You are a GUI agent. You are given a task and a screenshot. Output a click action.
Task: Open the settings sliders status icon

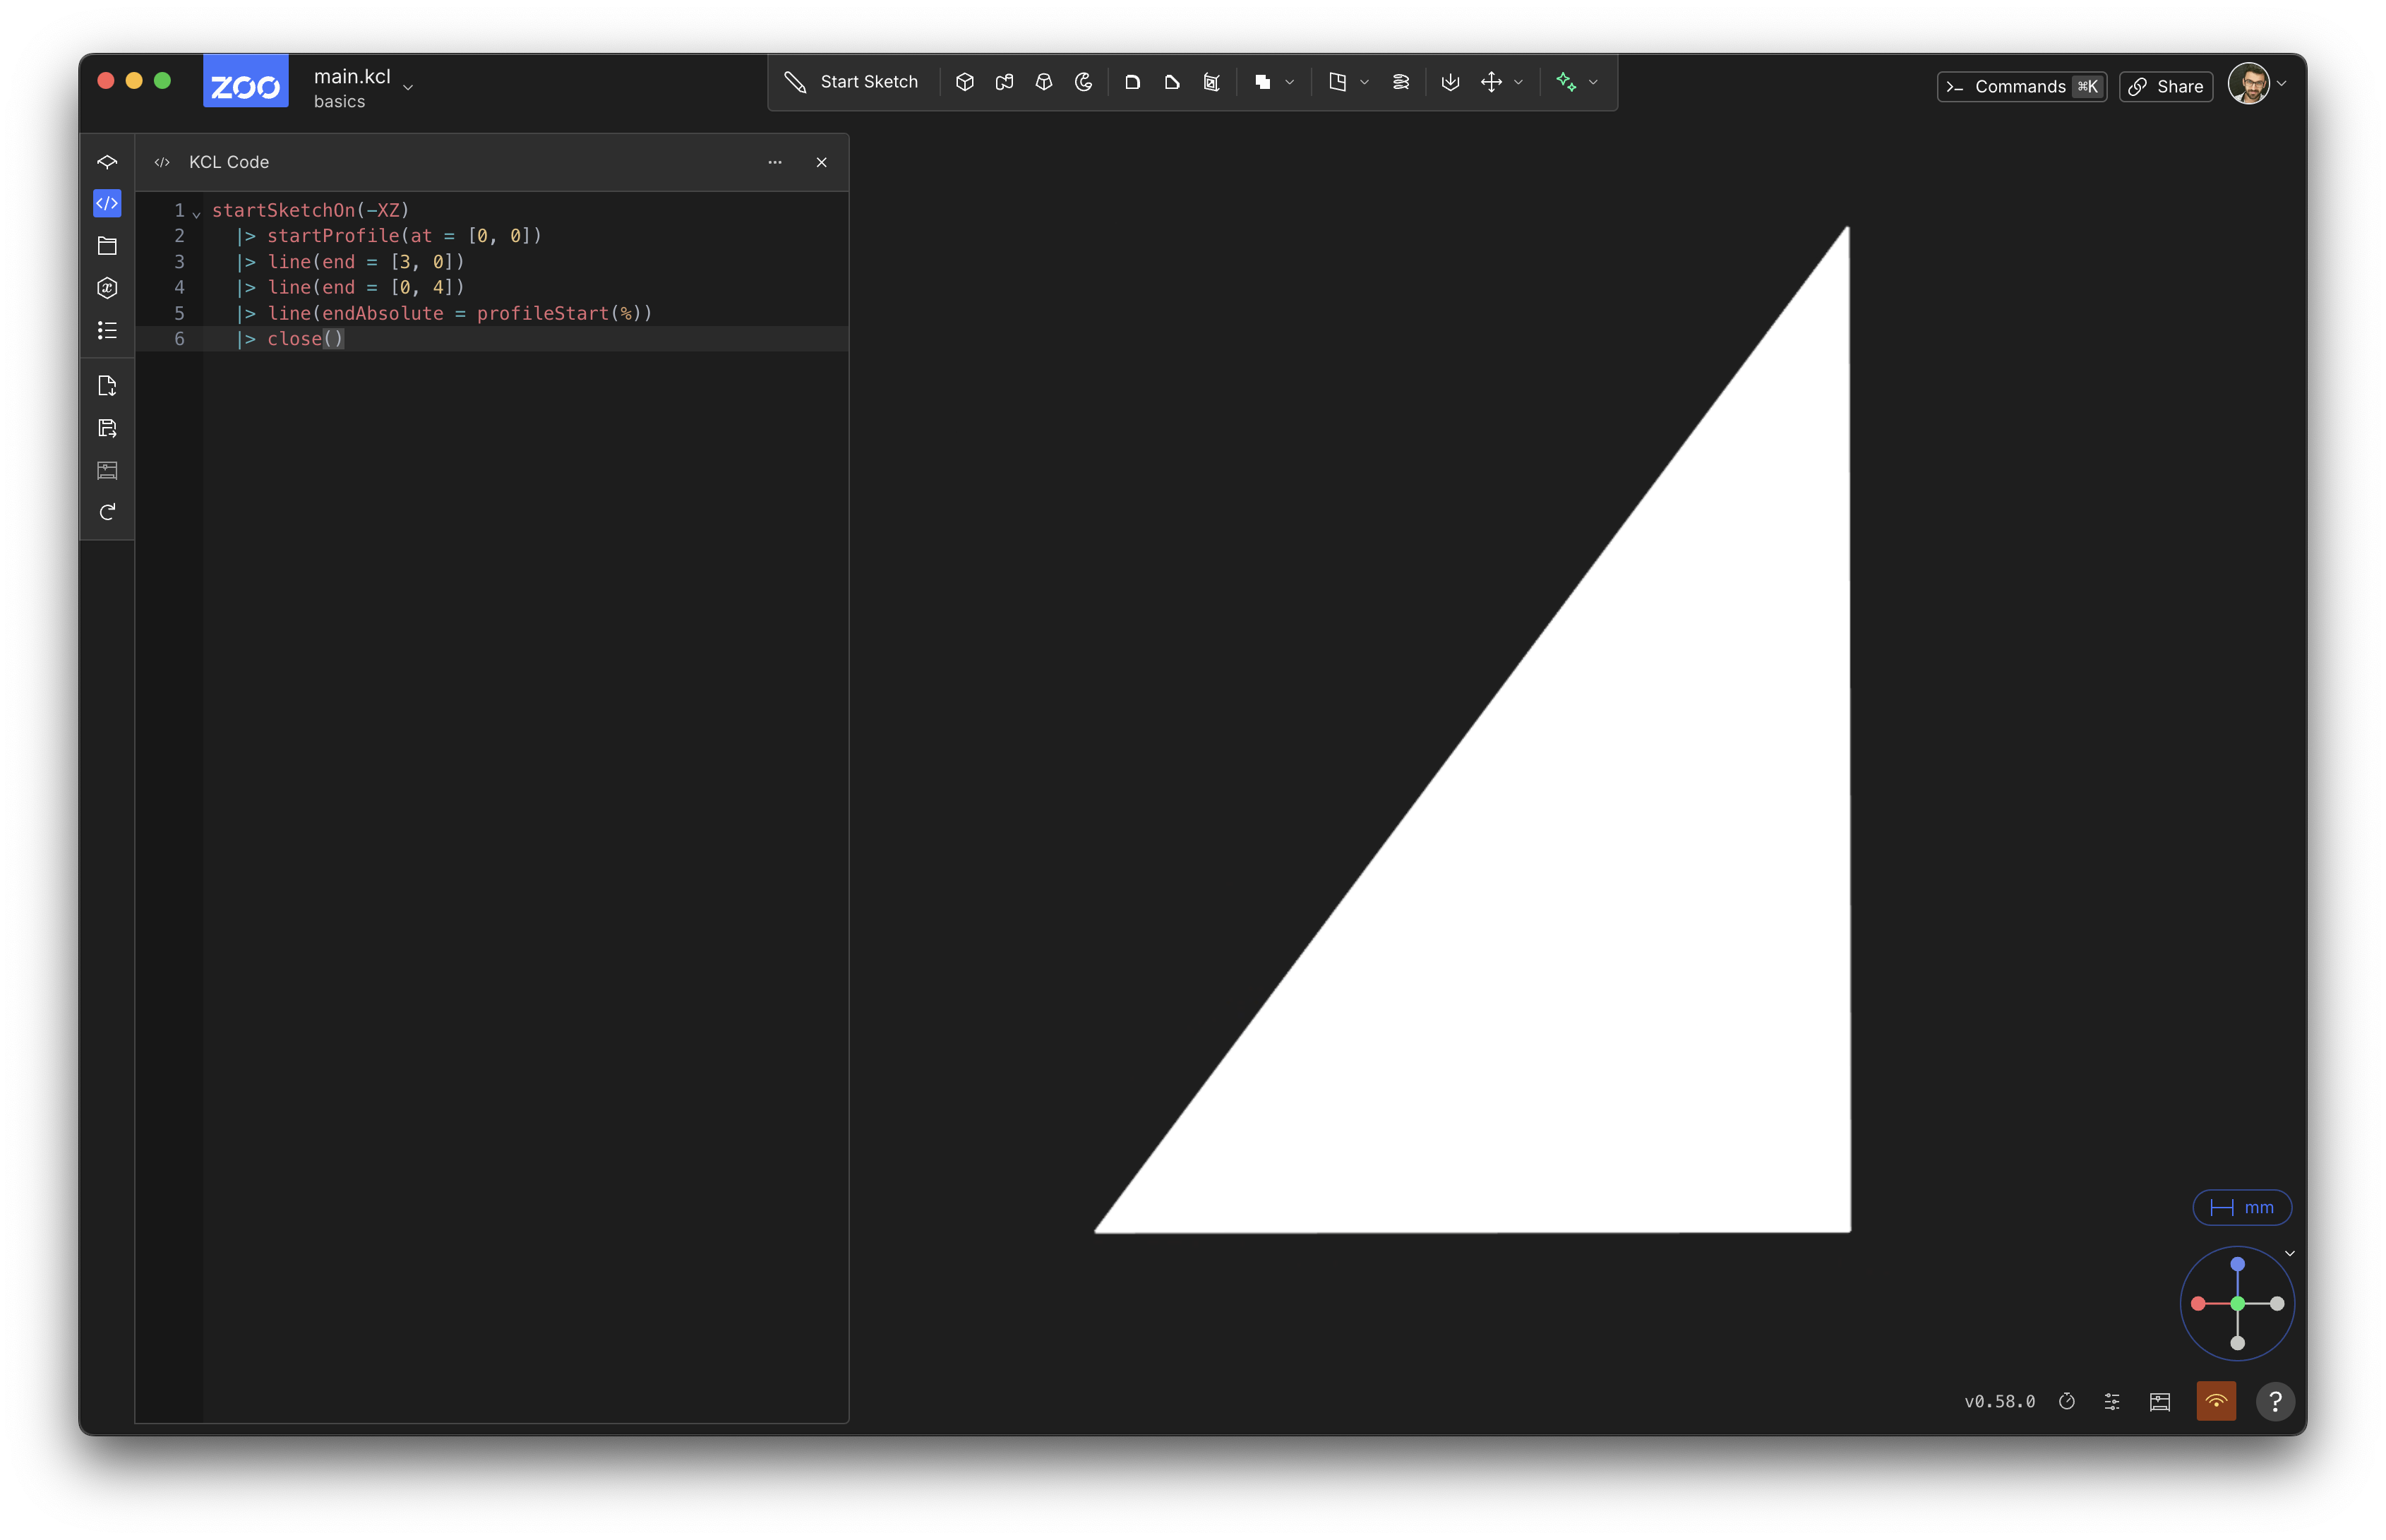(2112, 1402)
